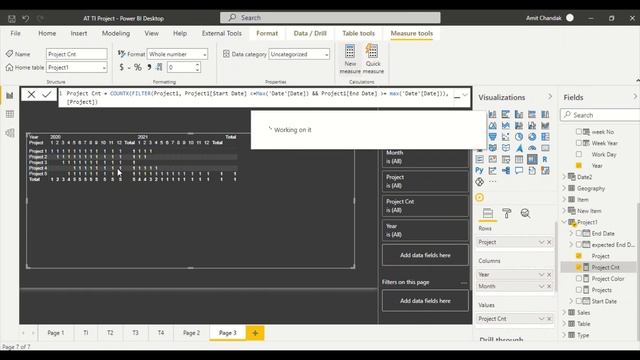This screenshot has height=360, width=640.
Task: Click the save icon in title bar
Action: tap(12, 18)
